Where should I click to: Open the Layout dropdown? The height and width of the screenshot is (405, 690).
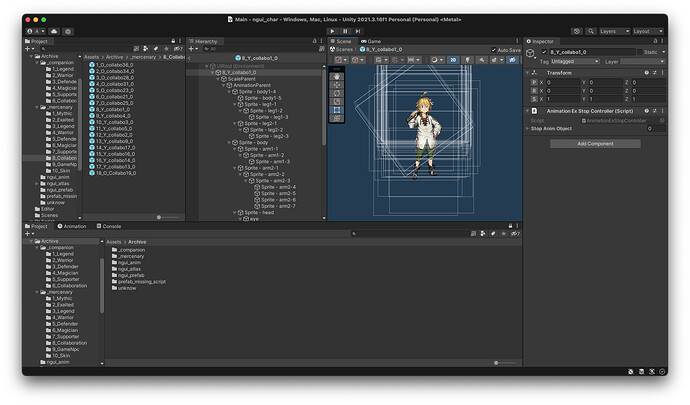(648, 31)
